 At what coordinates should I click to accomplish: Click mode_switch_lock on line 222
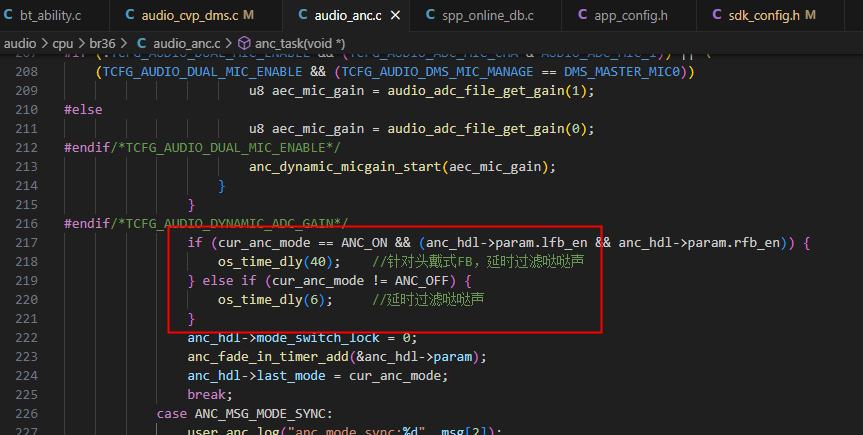tap(318, 338)
